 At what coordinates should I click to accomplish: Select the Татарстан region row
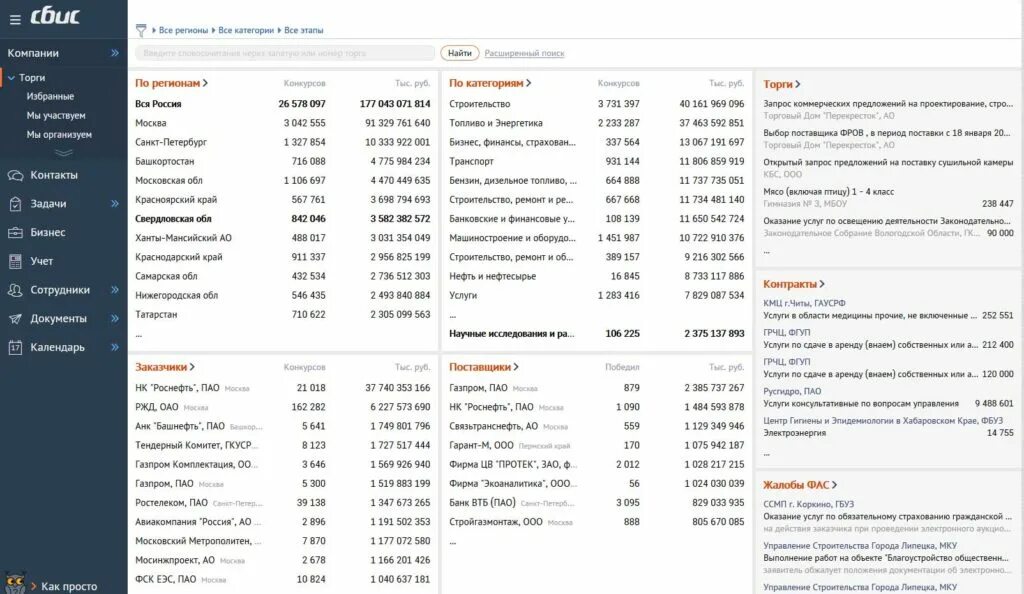(283, 314)
